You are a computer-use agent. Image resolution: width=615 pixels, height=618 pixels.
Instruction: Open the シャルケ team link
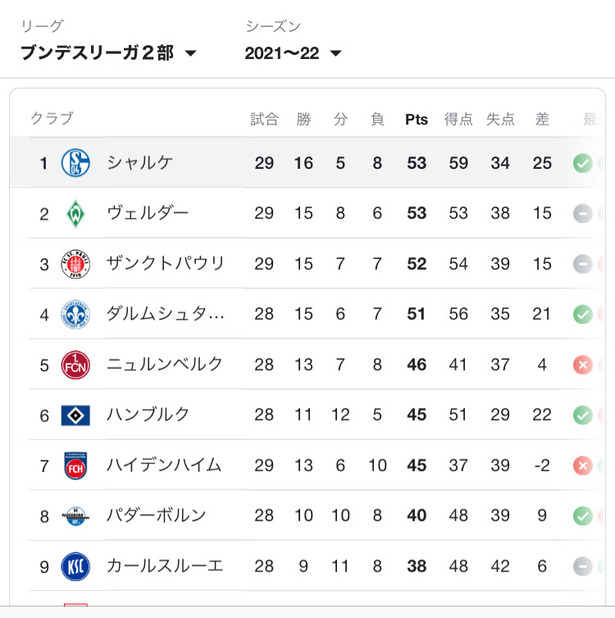[140, 163]
